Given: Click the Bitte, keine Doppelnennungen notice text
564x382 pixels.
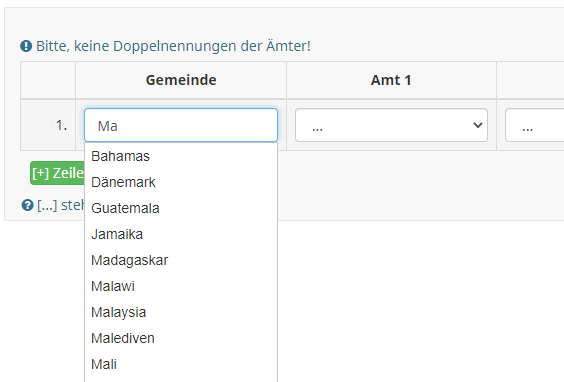Looking at the screenshot, I should tap(173, 46).
